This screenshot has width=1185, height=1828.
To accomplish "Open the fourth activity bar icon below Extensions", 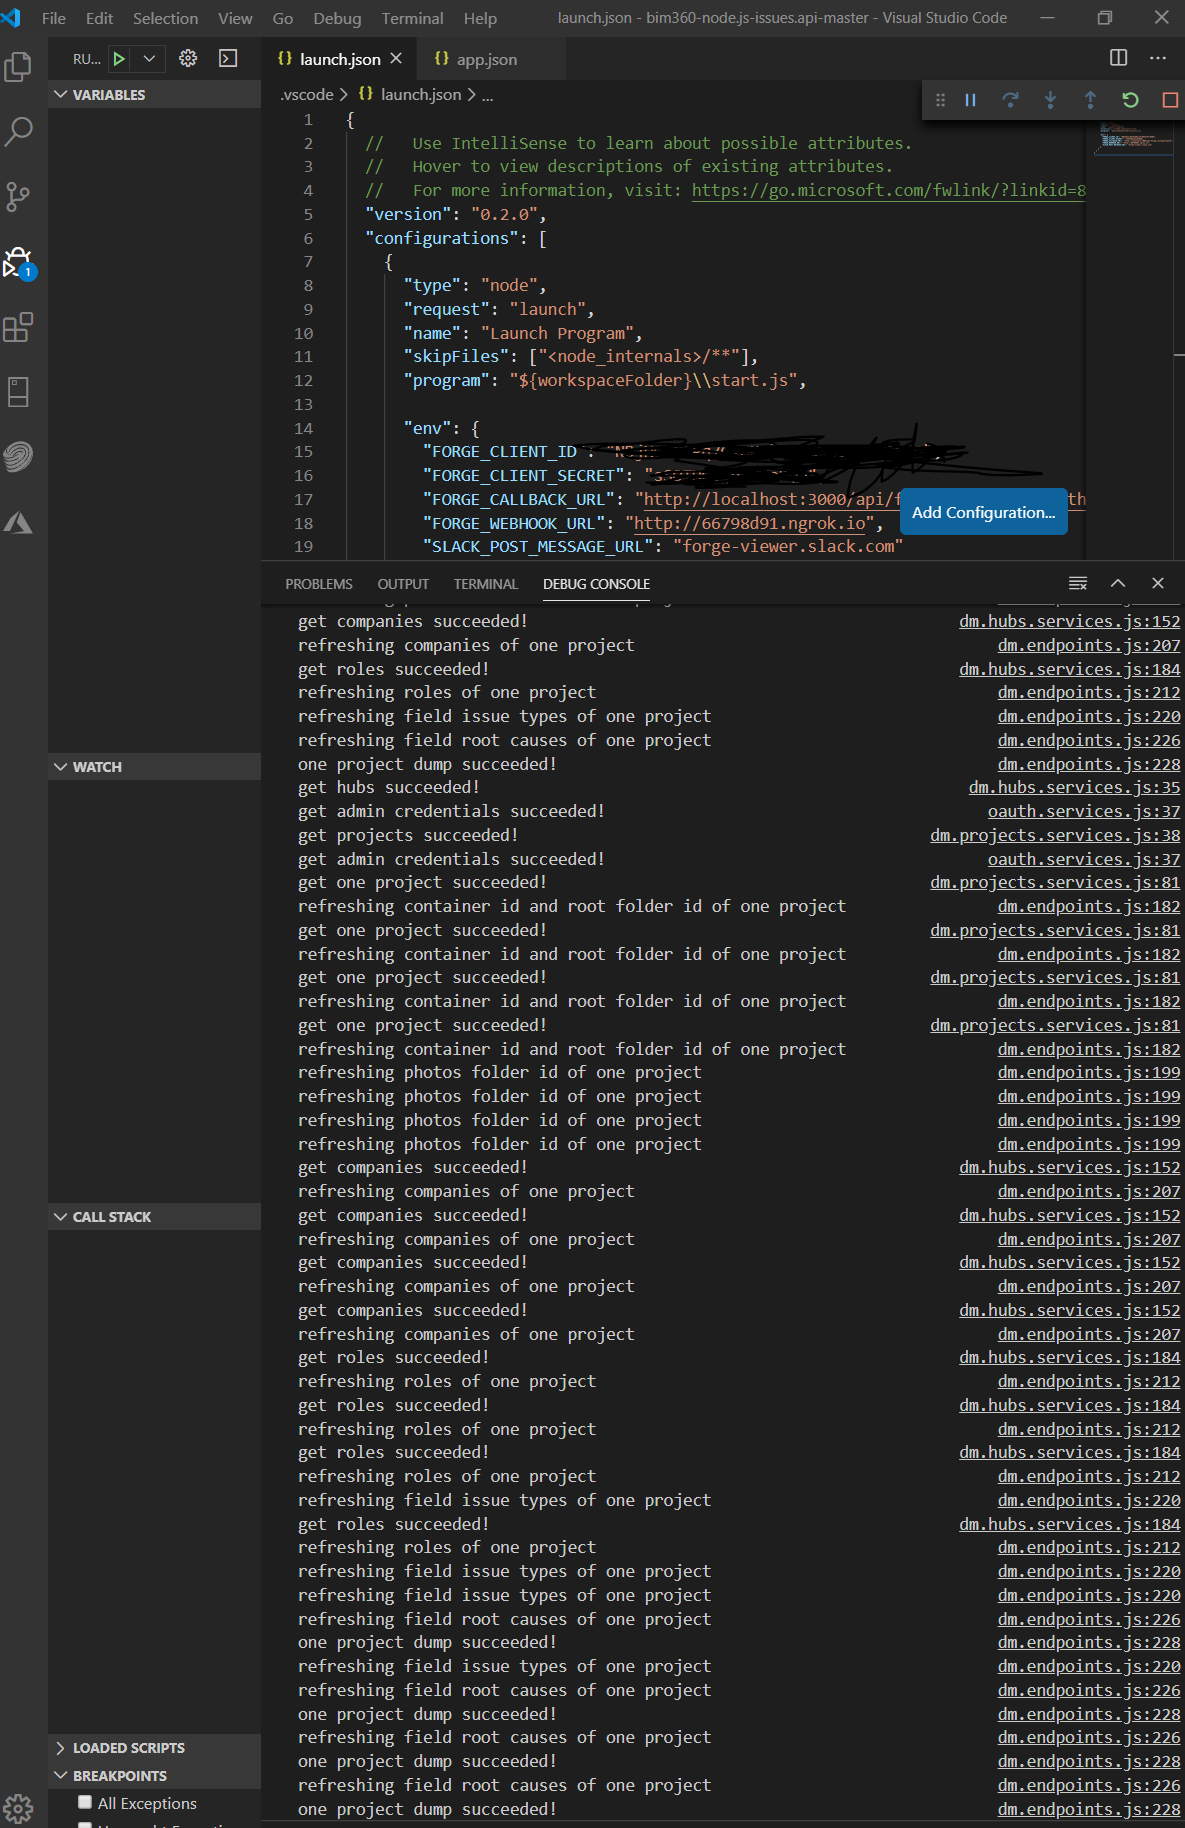I will pyautogui.click(x=18, y=522).
